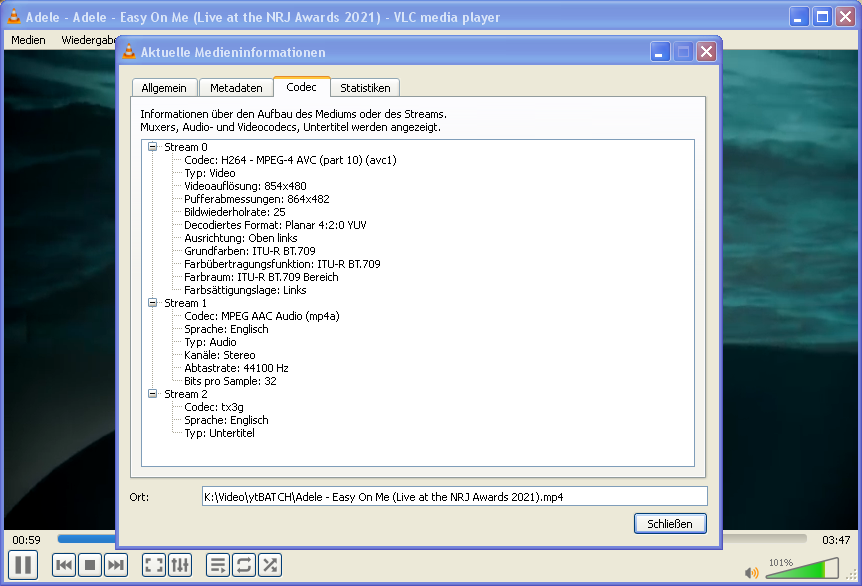The width and height of the screenshot is (862, 586).
Task: Select Farbsättigungslage: Links row
Action: point(245,290)
